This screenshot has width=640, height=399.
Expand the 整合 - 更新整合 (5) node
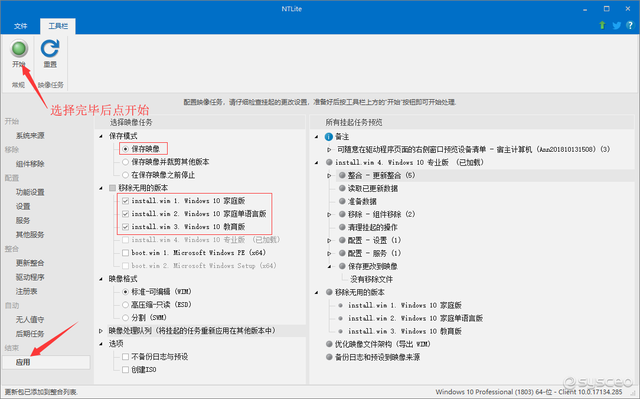(329, 175)
